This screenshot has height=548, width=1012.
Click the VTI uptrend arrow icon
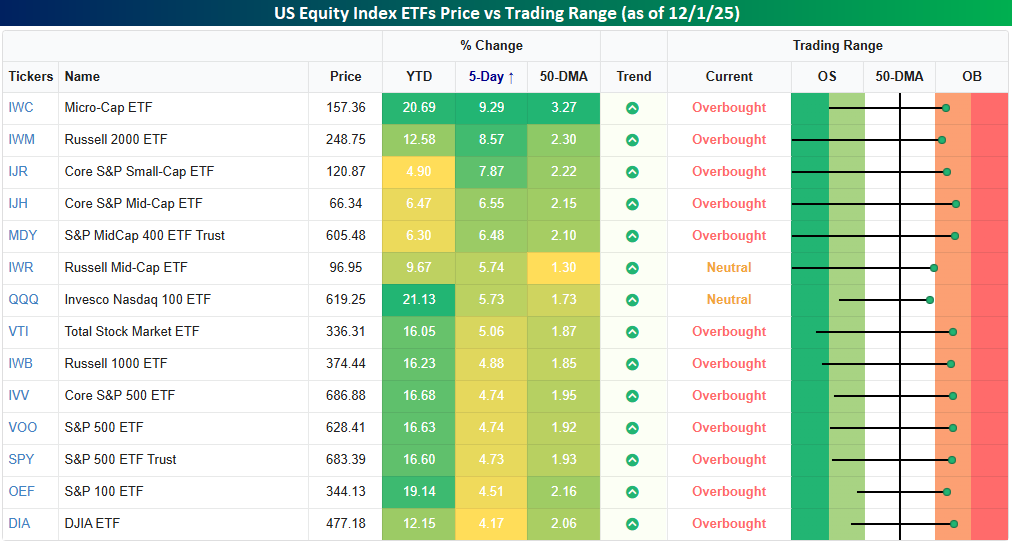(x=632, y=332)
